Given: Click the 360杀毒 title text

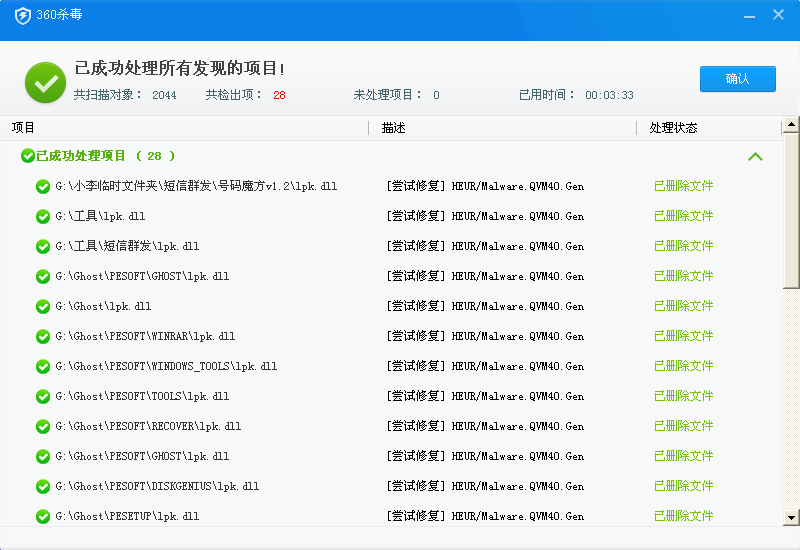Looking at the screenshot, I should click(x=59, y=15).
